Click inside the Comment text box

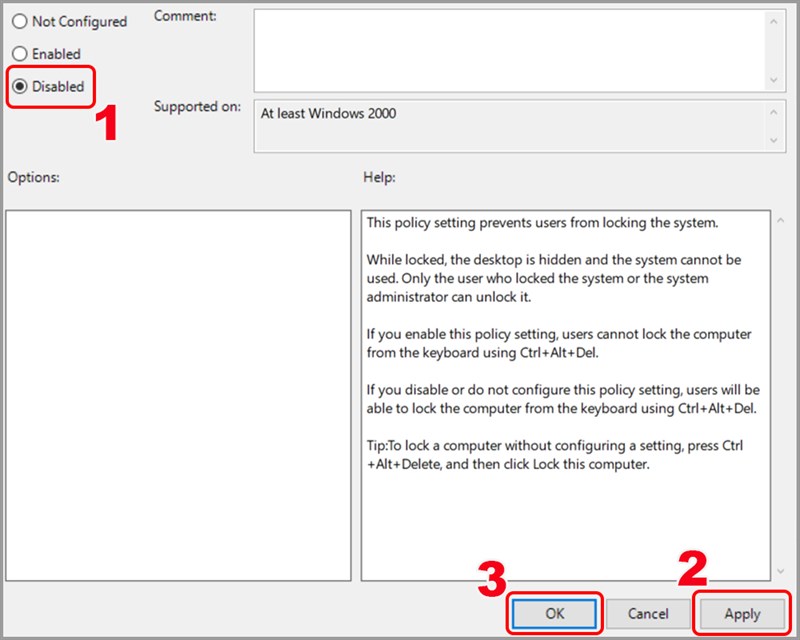[508, 50]
